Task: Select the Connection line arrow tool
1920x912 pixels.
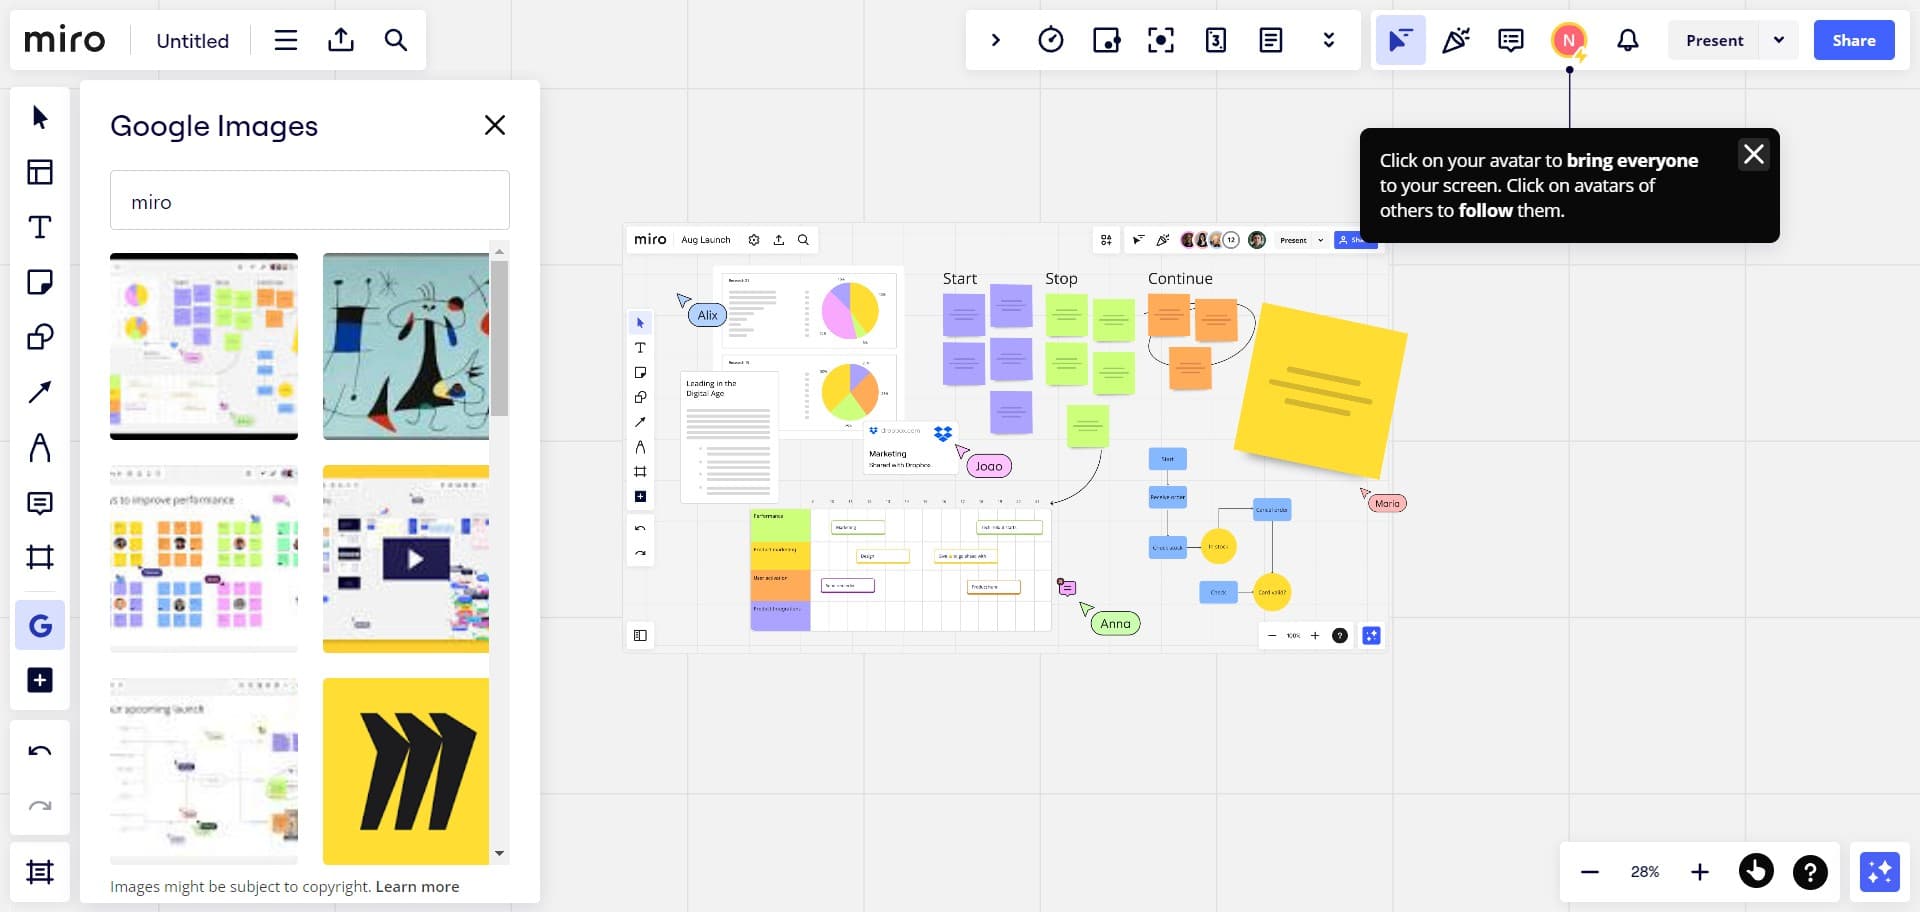Action: (x=40, y=392)
